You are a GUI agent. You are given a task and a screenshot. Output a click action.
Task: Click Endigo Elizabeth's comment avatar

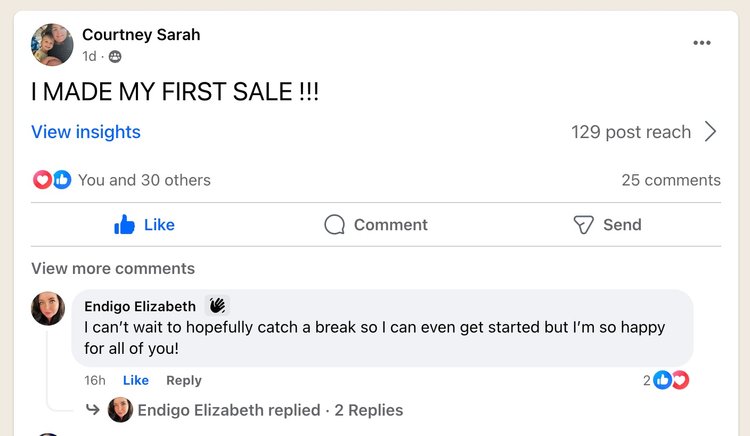48,309
